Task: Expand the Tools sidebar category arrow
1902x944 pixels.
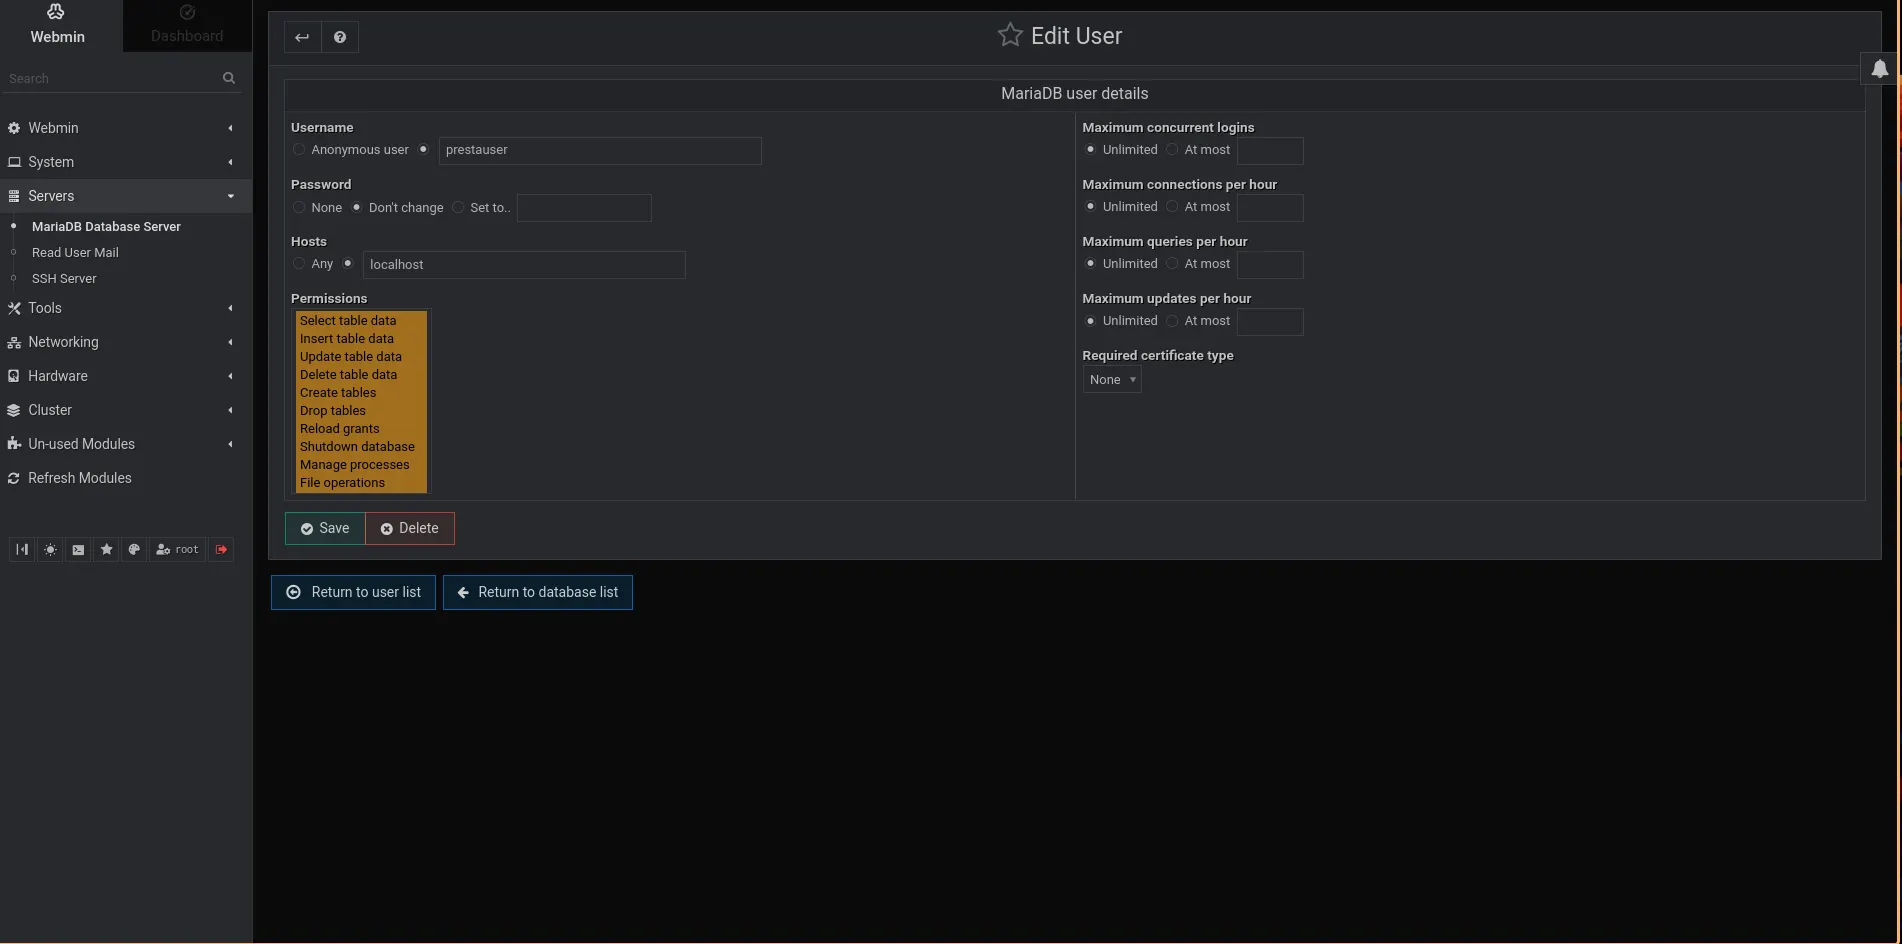Action: coord(230,309)
